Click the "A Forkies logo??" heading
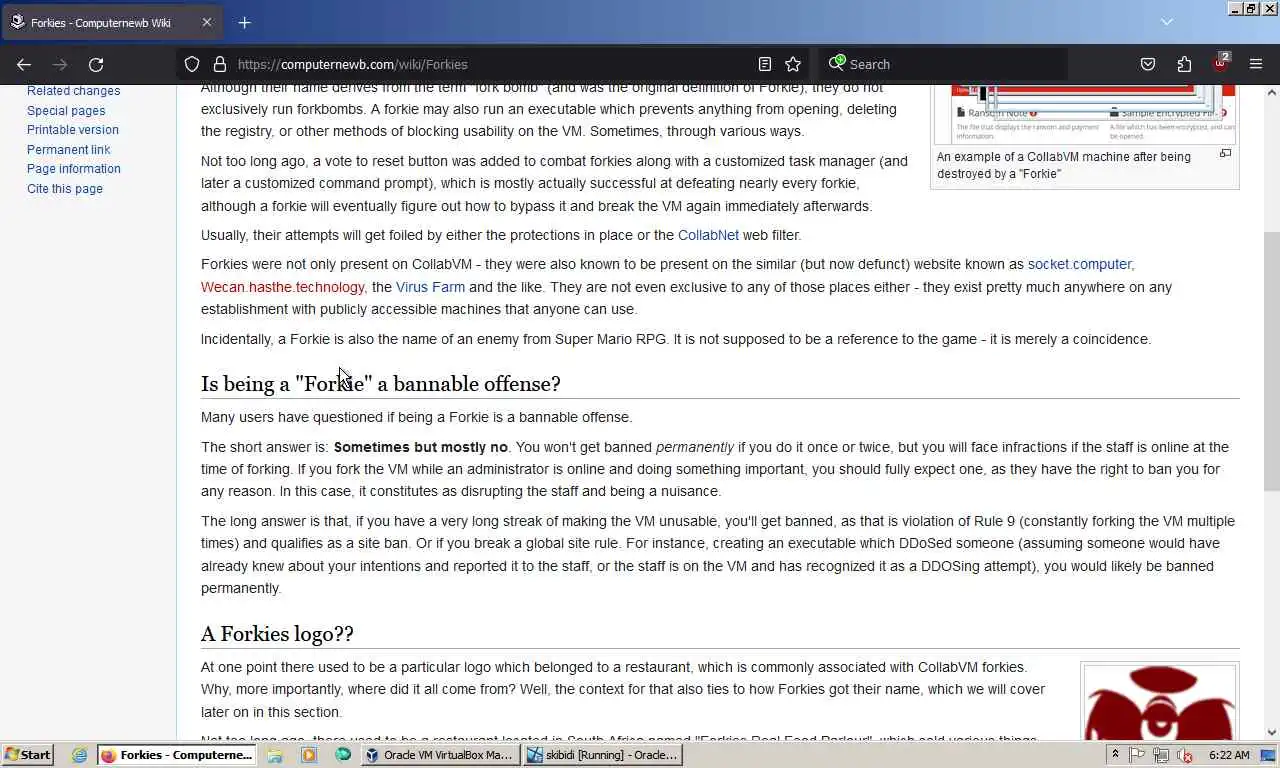This screenshot has width=1280, height=768. 277,634
